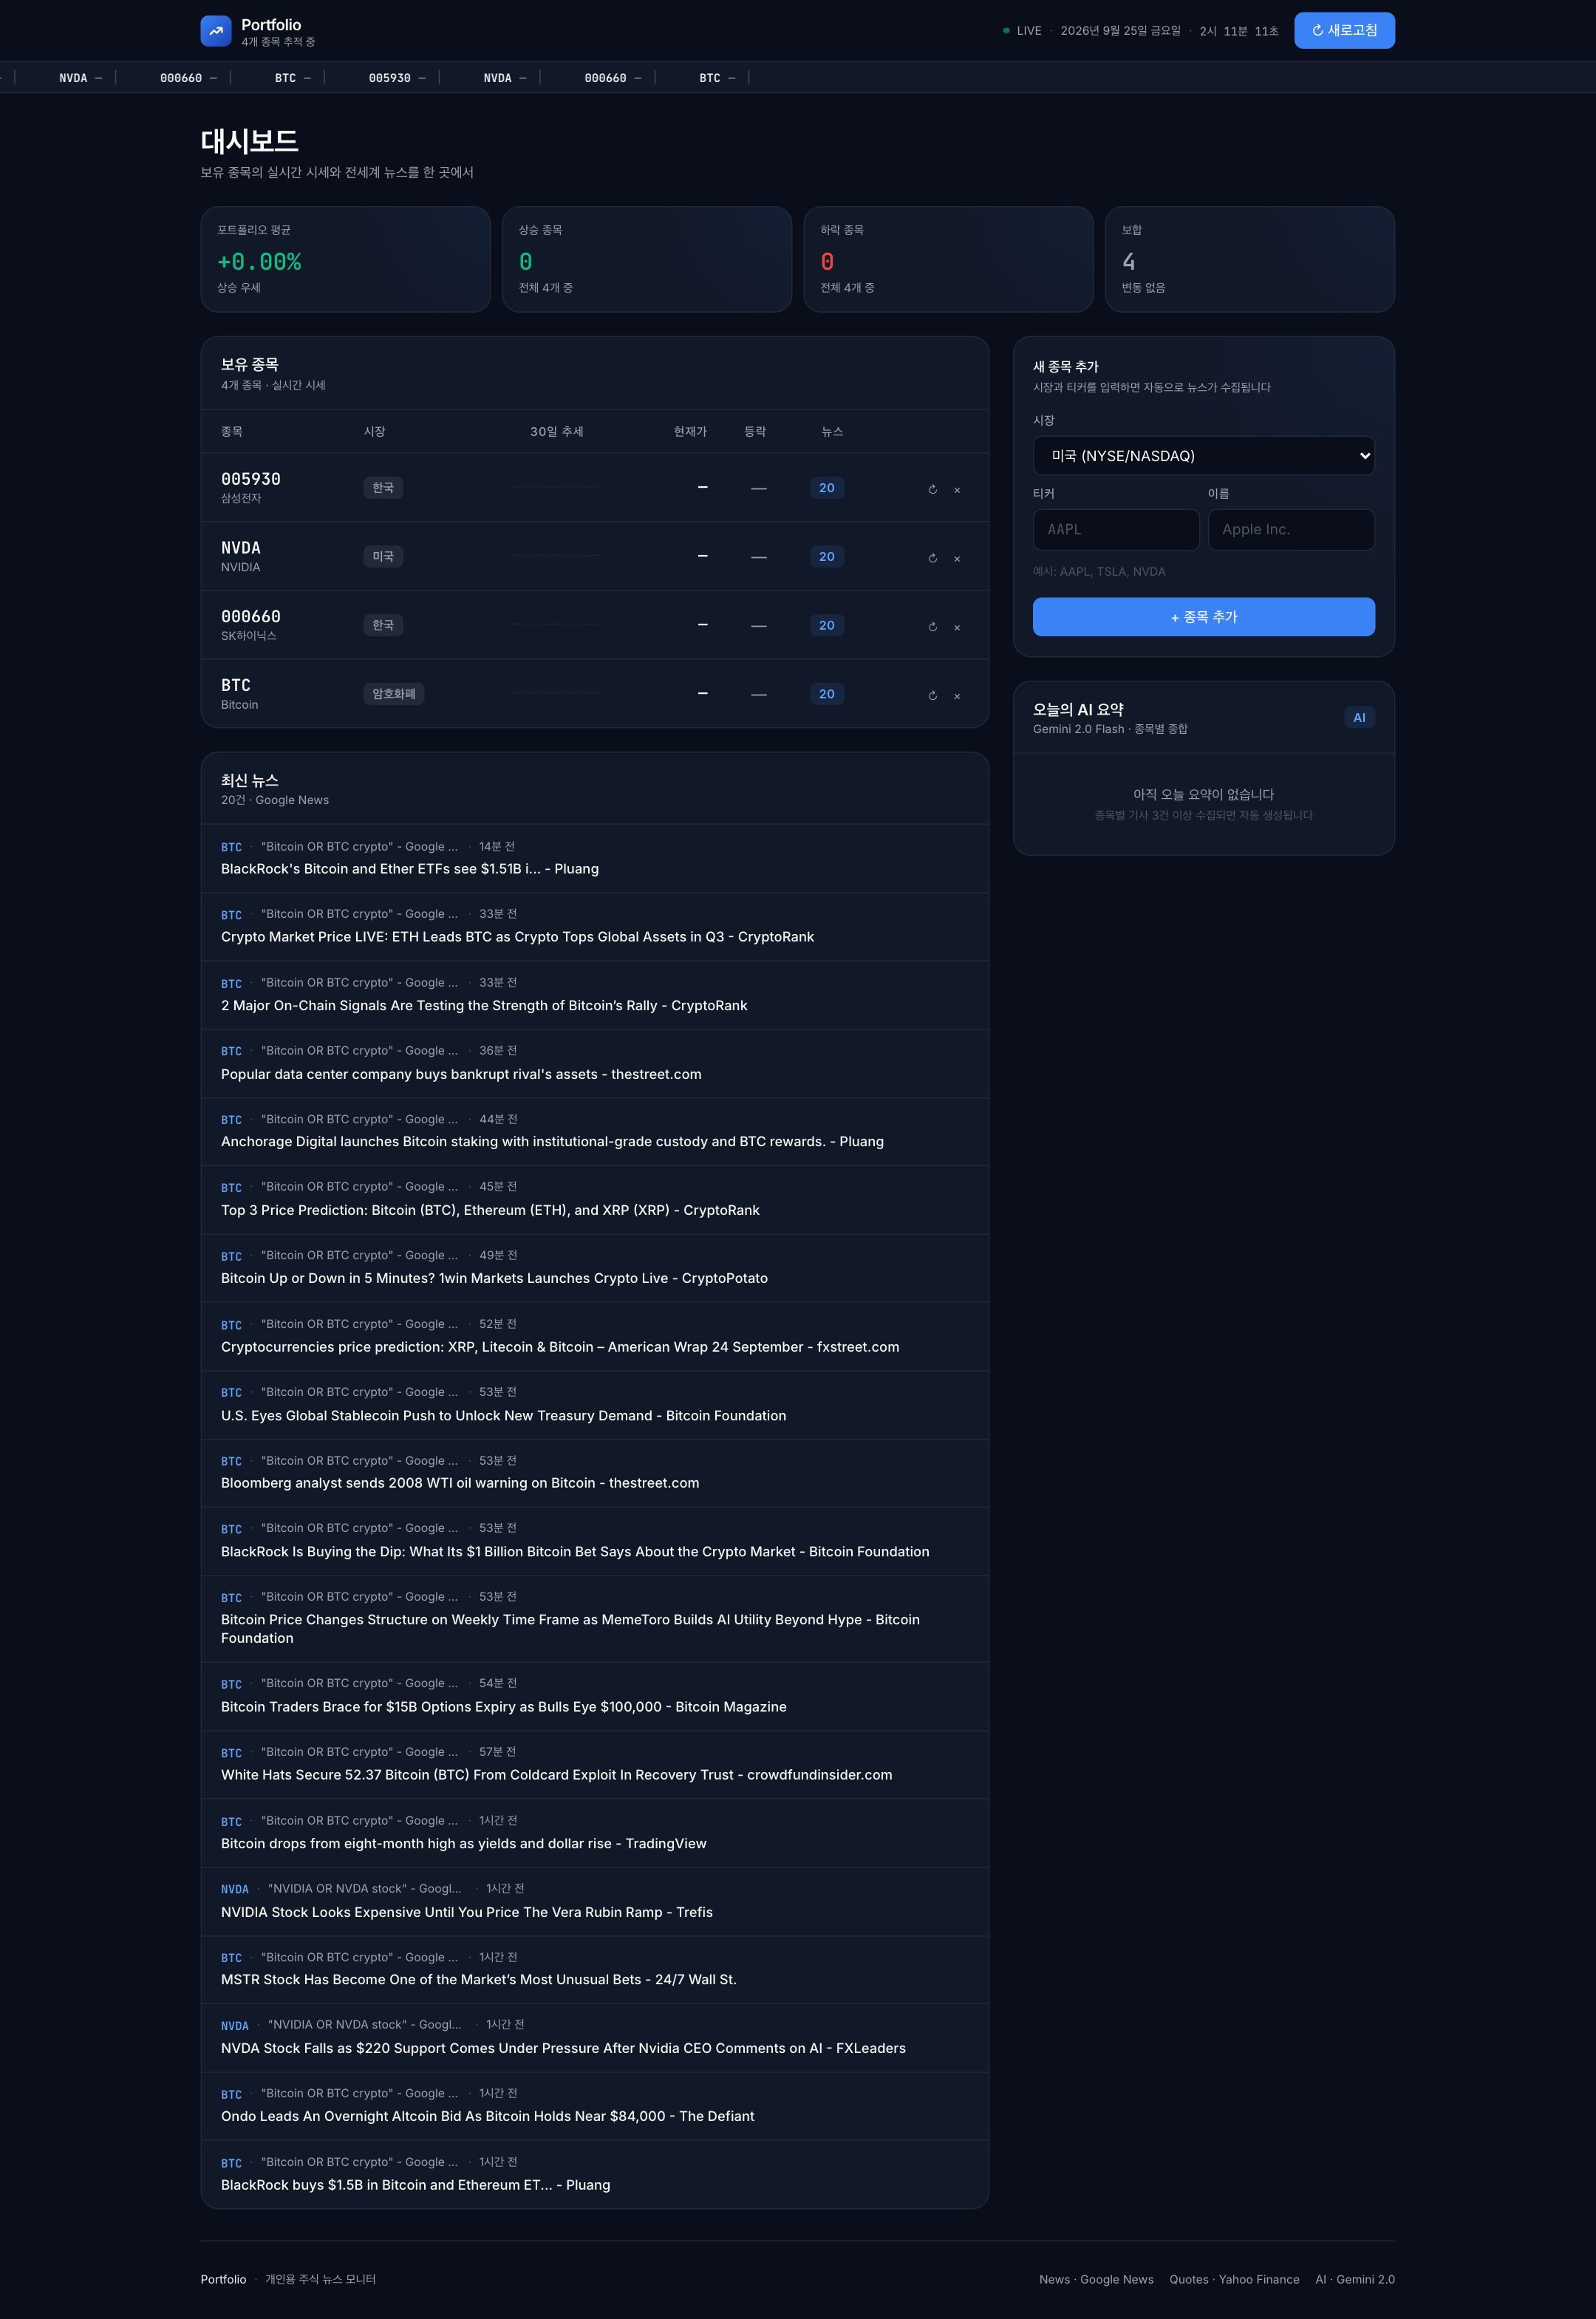Remove the NVDA NVIDIA row
This screenshot has height=2319, width=1596.
[x=957, y=559]
